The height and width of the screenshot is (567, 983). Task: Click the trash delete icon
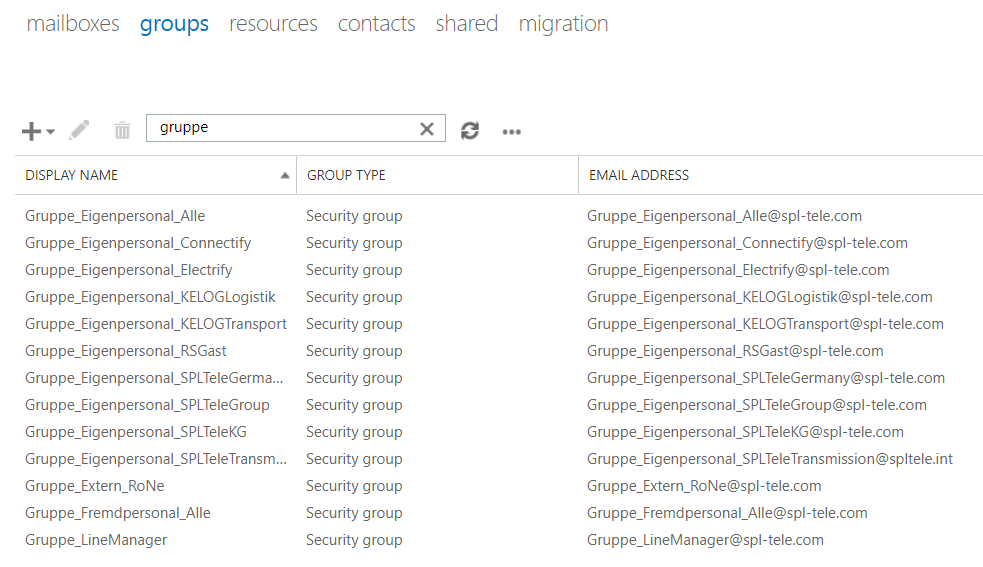click(122, 130)
